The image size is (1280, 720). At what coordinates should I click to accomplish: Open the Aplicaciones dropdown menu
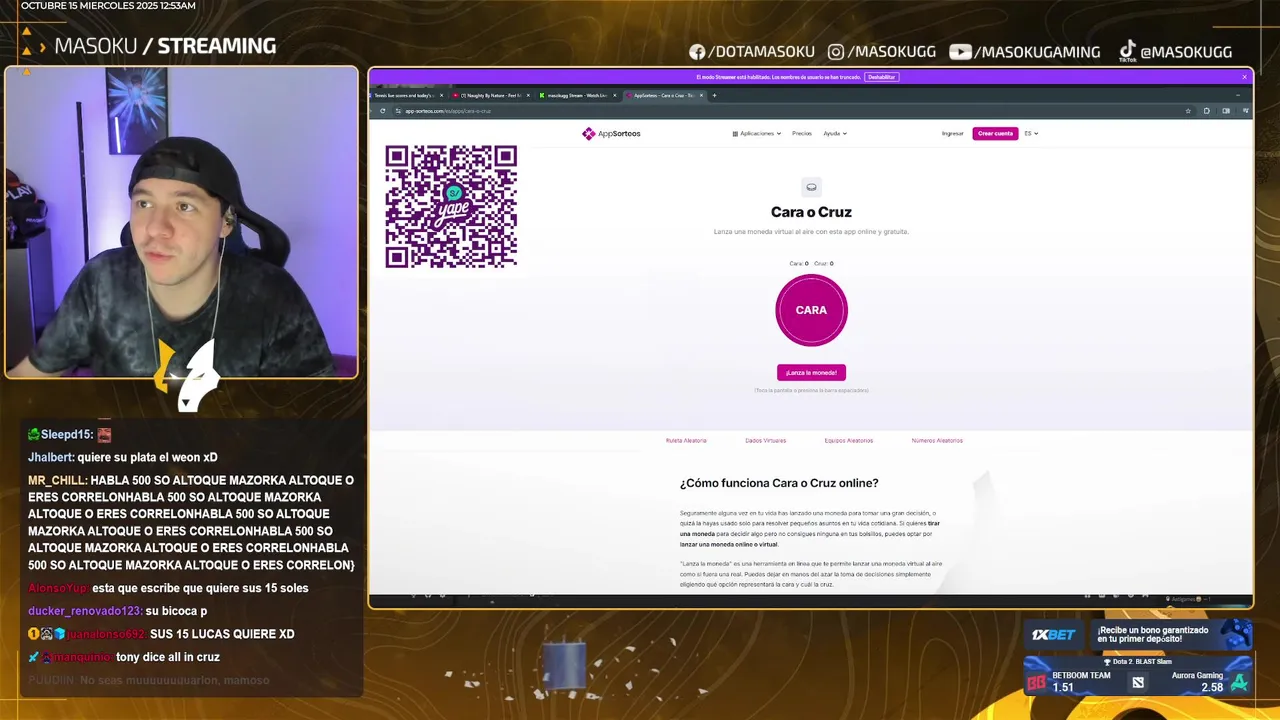coord(756,133)
